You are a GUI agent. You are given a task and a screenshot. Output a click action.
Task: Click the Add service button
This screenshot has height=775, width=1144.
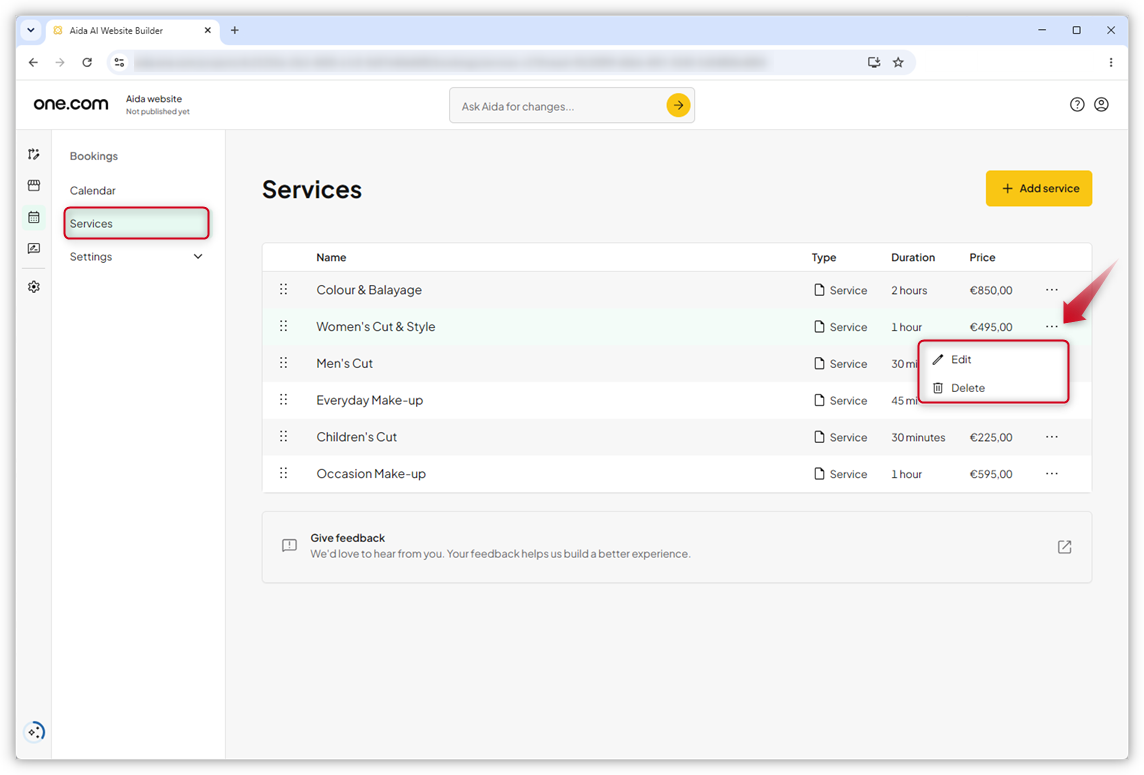1038,188
